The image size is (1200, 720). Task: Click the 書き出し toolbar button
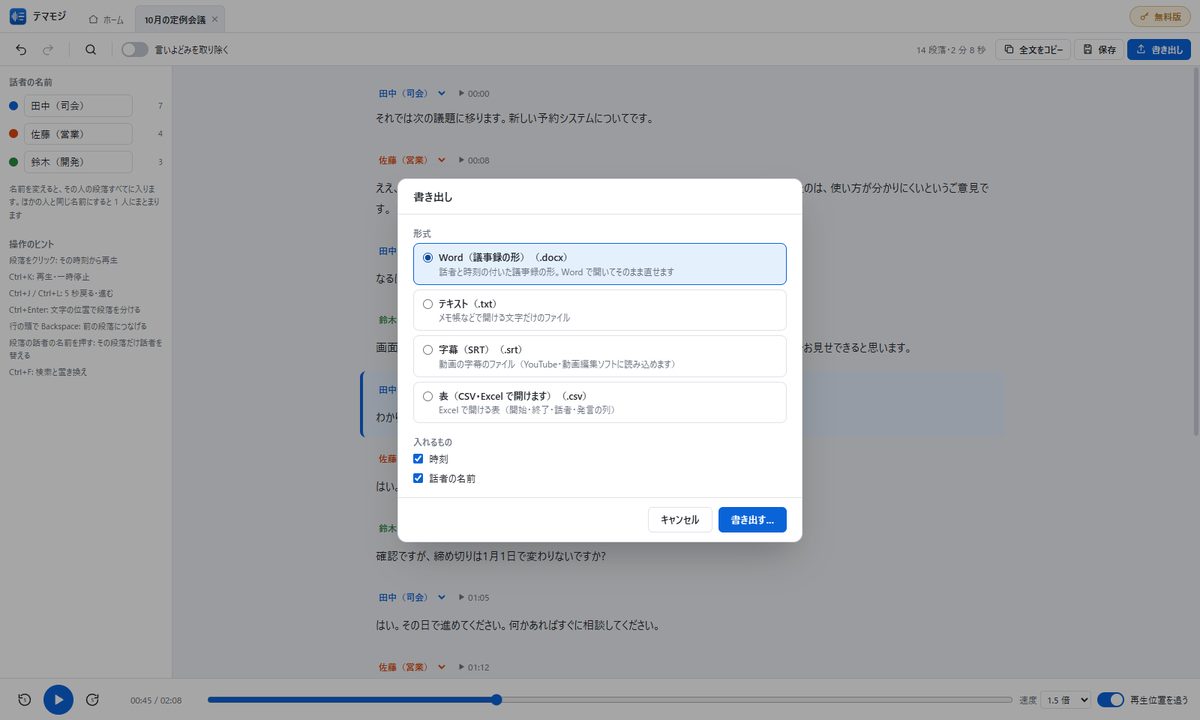click(1158, 49)
